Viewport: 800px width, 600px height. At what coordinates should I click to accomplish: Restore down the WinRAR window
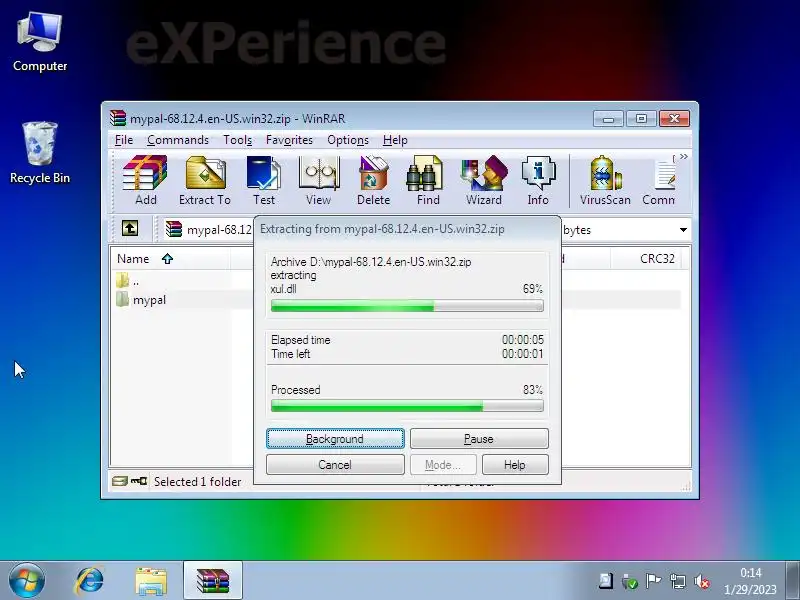pos(641,119)
